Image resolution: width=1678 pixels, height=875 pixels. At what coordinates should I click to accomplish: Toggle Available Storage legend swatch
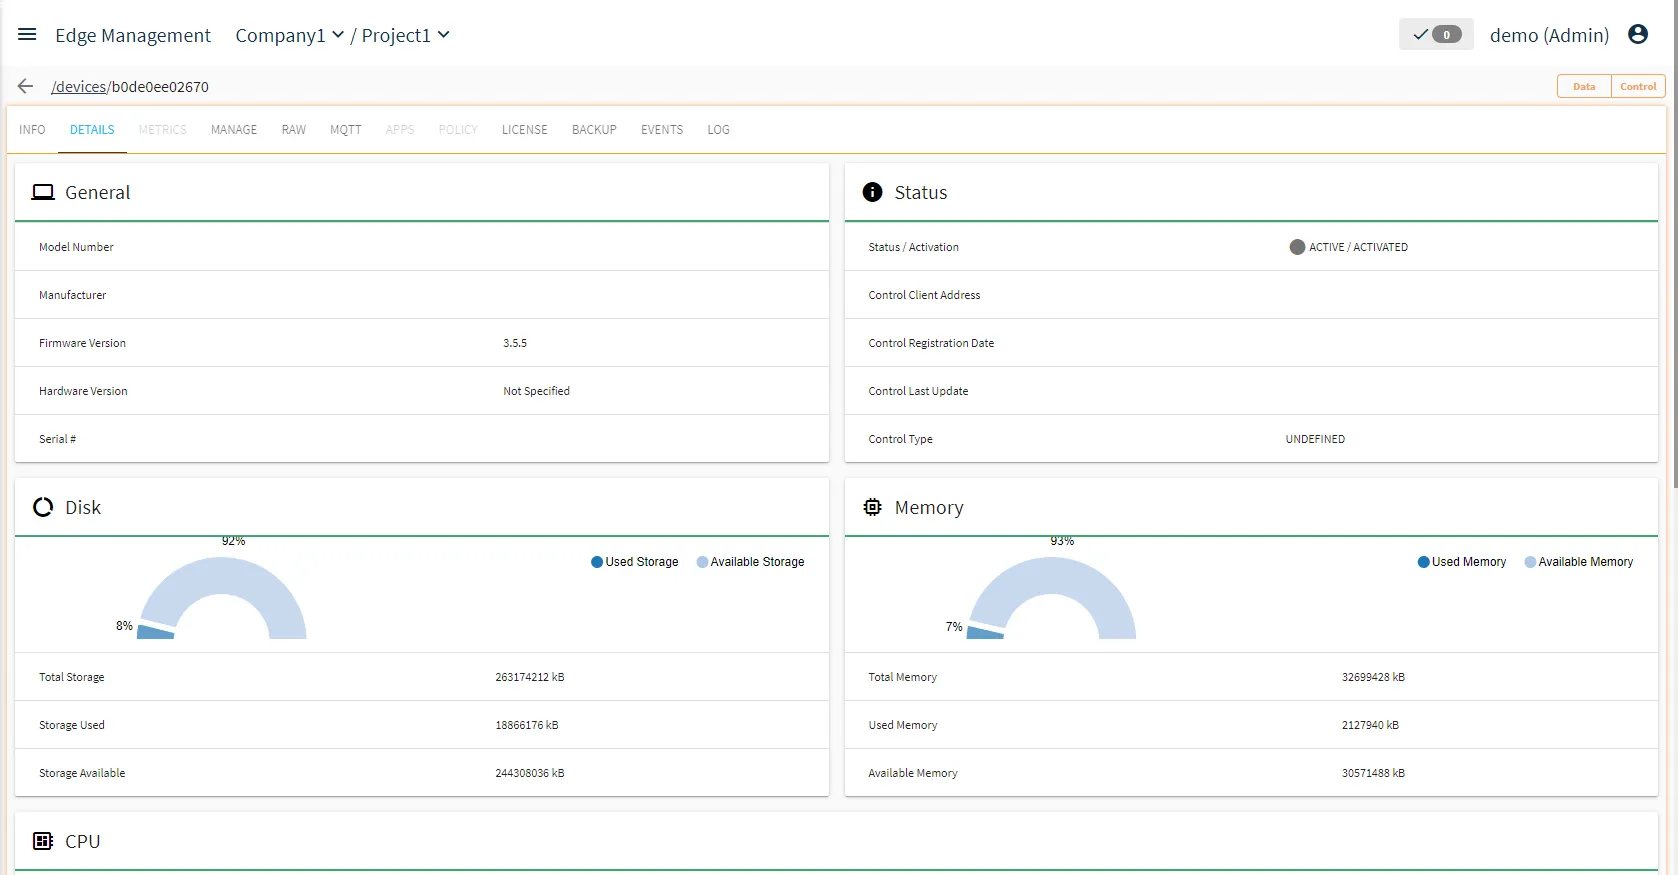[x=702, y=562]
